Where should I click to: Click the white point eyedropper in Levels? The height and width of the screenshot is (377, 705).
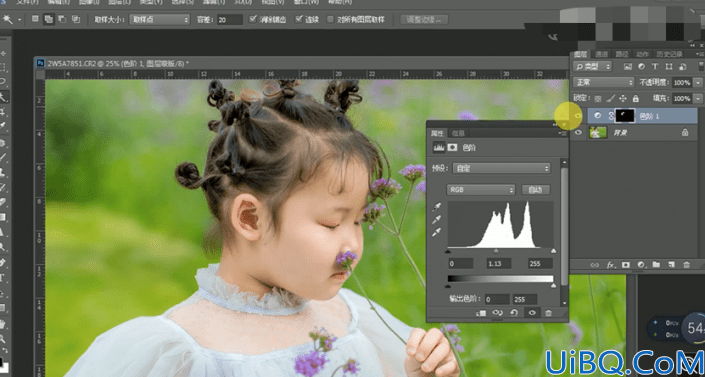pos(437,233)
